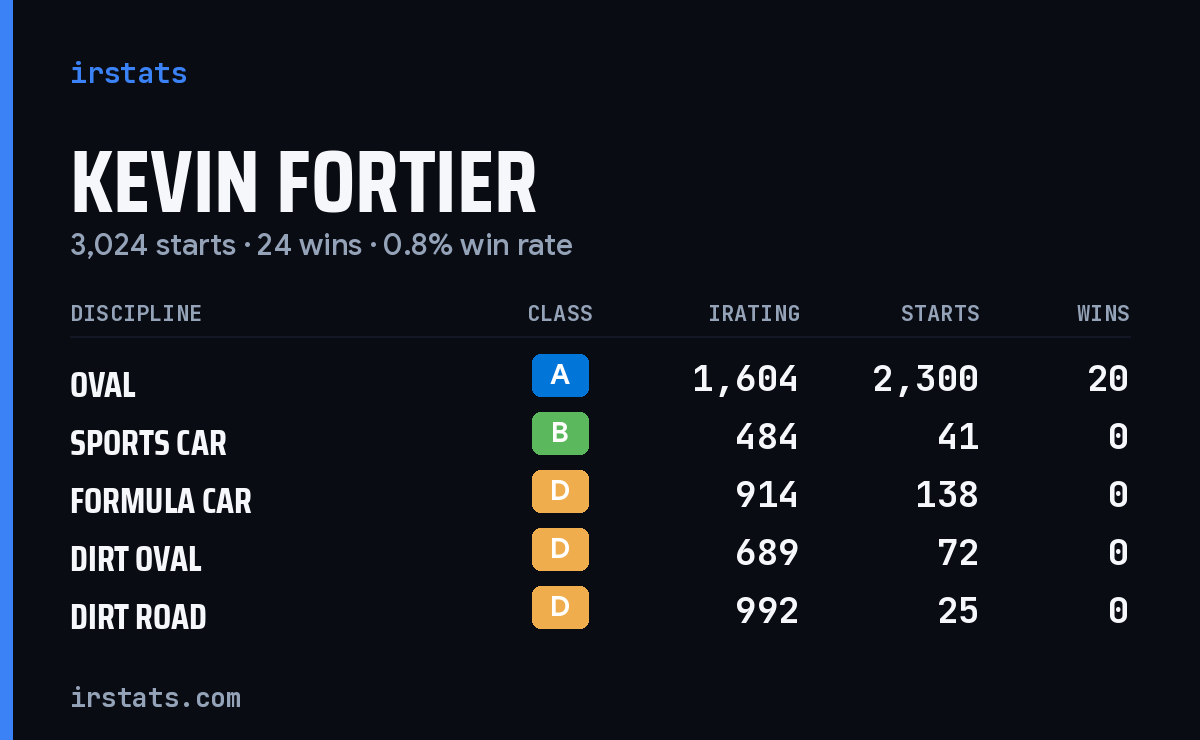Sort by the STARTS column header
Viewport: 1200px width, 740px height.
point(940,313)
